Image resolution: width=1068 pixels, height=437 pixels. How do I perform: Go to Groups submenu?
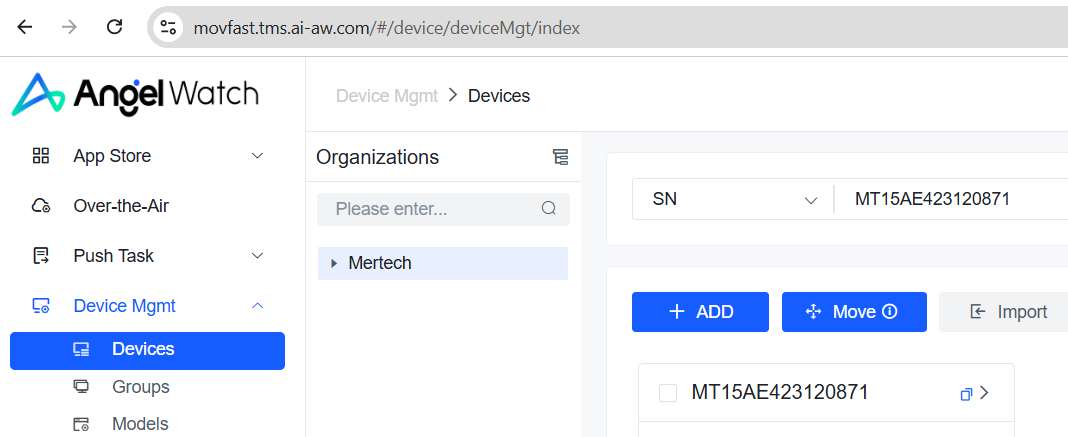[x=140, y=387]
